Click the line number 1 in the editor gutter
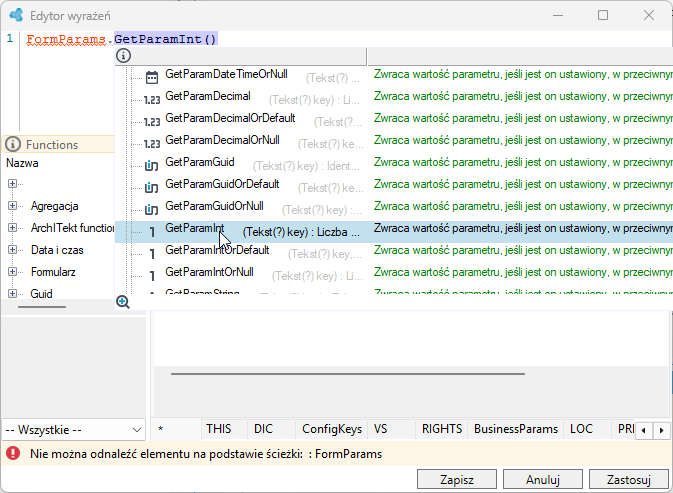 click(10, 39)
